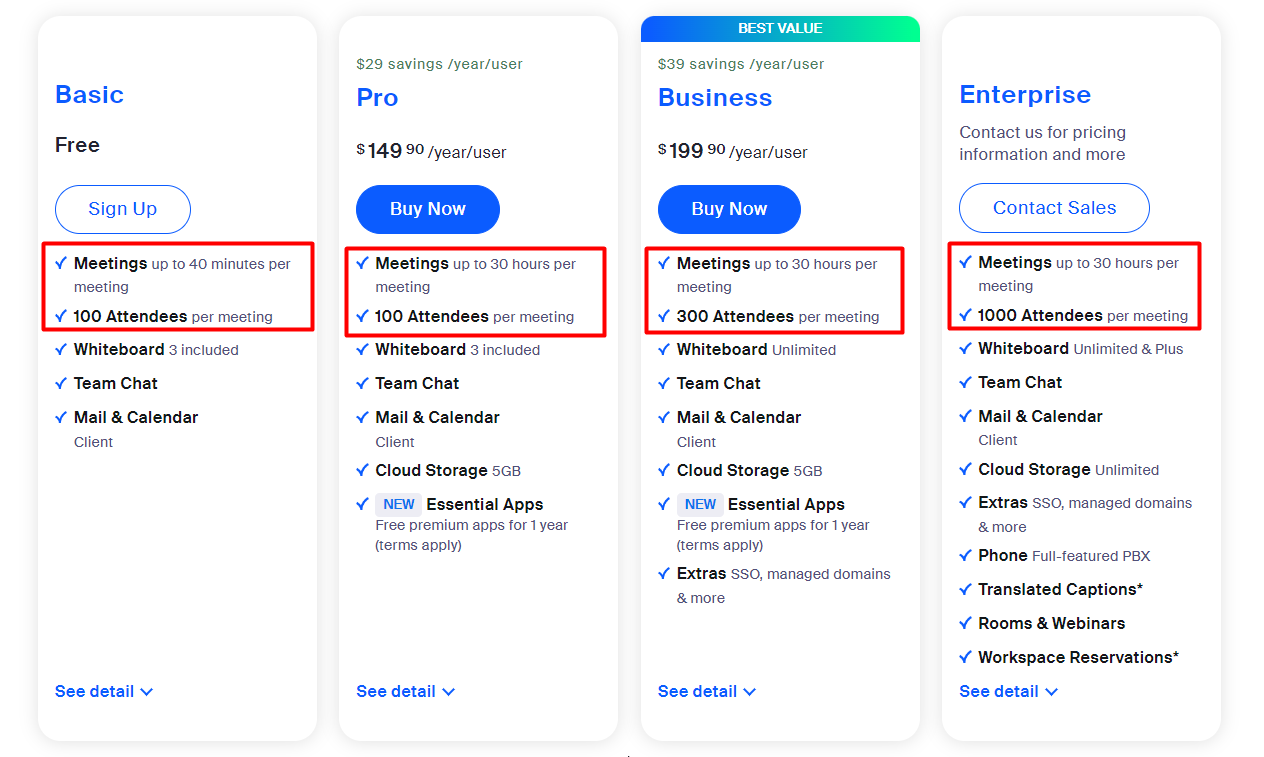Click the BEST VALUE banner above Business
The width and height of the screenshot is (1264, 757).
780,28
